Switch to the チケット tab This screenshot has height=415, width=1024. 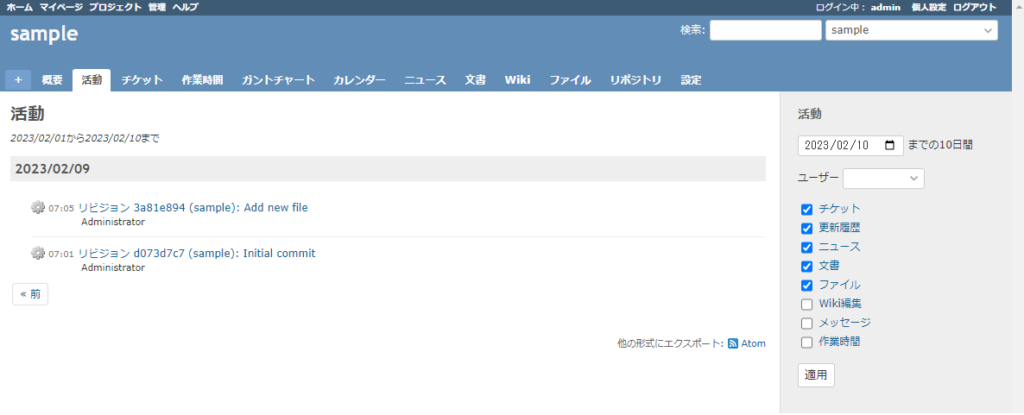coord(142,80)
